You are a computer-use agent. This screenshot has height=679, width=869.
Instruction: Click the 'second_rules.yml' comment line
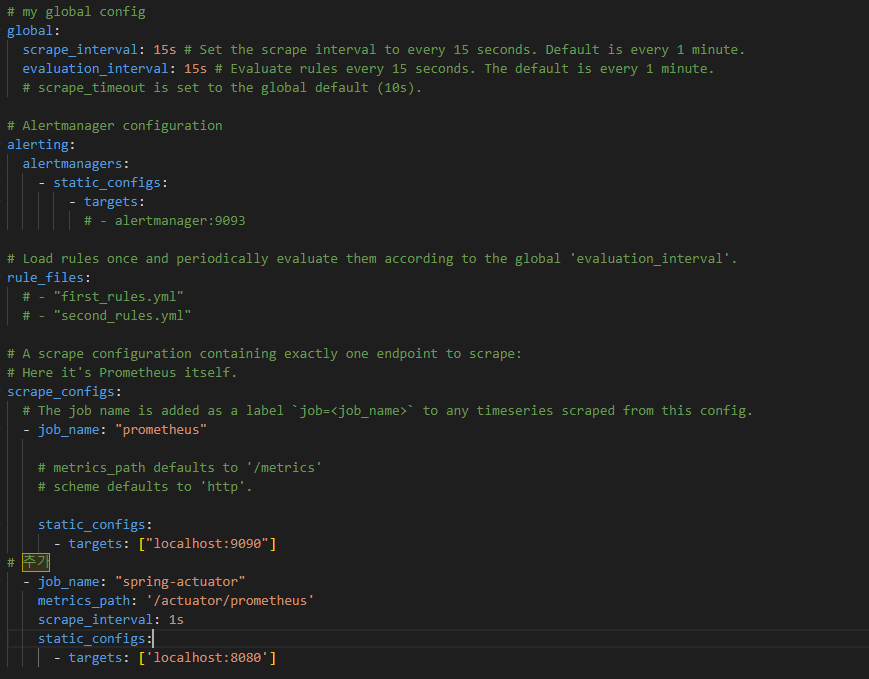[107, 315]
